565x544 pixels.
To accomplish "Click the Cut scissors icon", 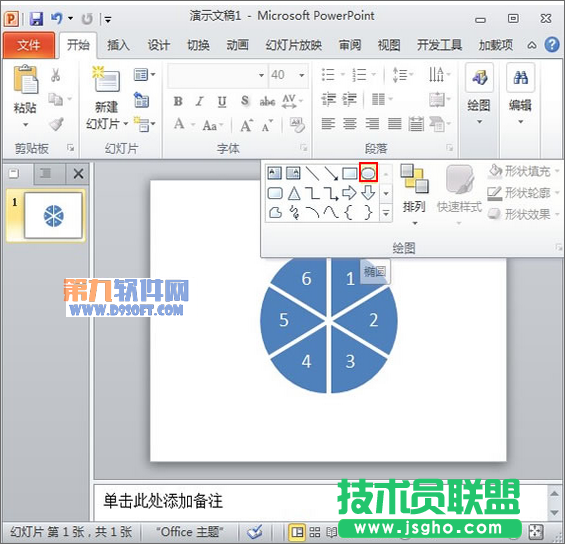I will pos(55,75).
